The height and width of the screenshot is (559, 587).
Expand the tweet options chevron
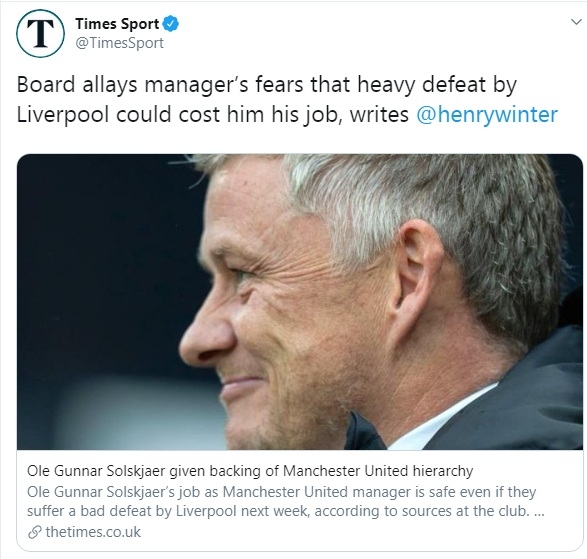(576, 22)
